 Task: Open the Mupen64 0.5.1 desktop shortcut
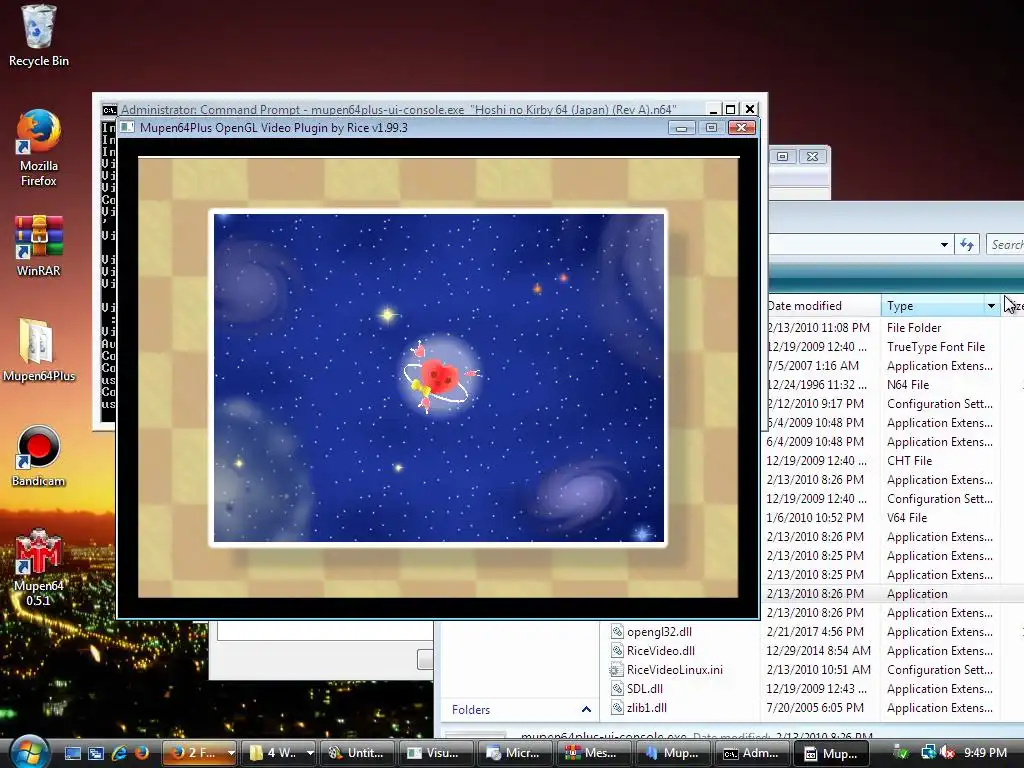point(39,568)
